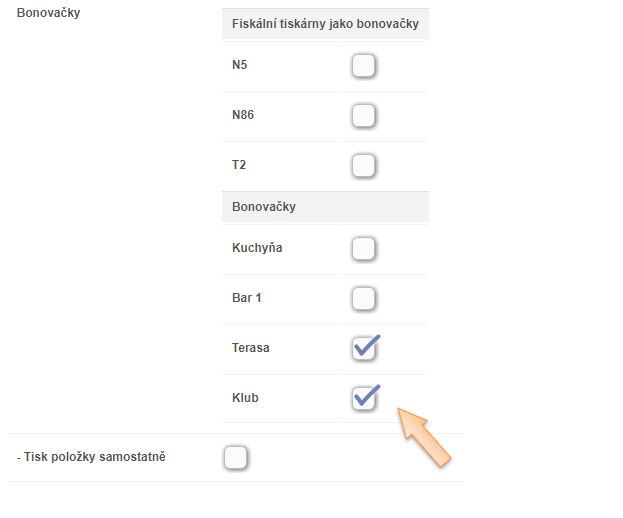The height and width of the screenshot is (518, 623).
Task: Uncheck the Terasa checkbox
Action: (x=365, y=348)
